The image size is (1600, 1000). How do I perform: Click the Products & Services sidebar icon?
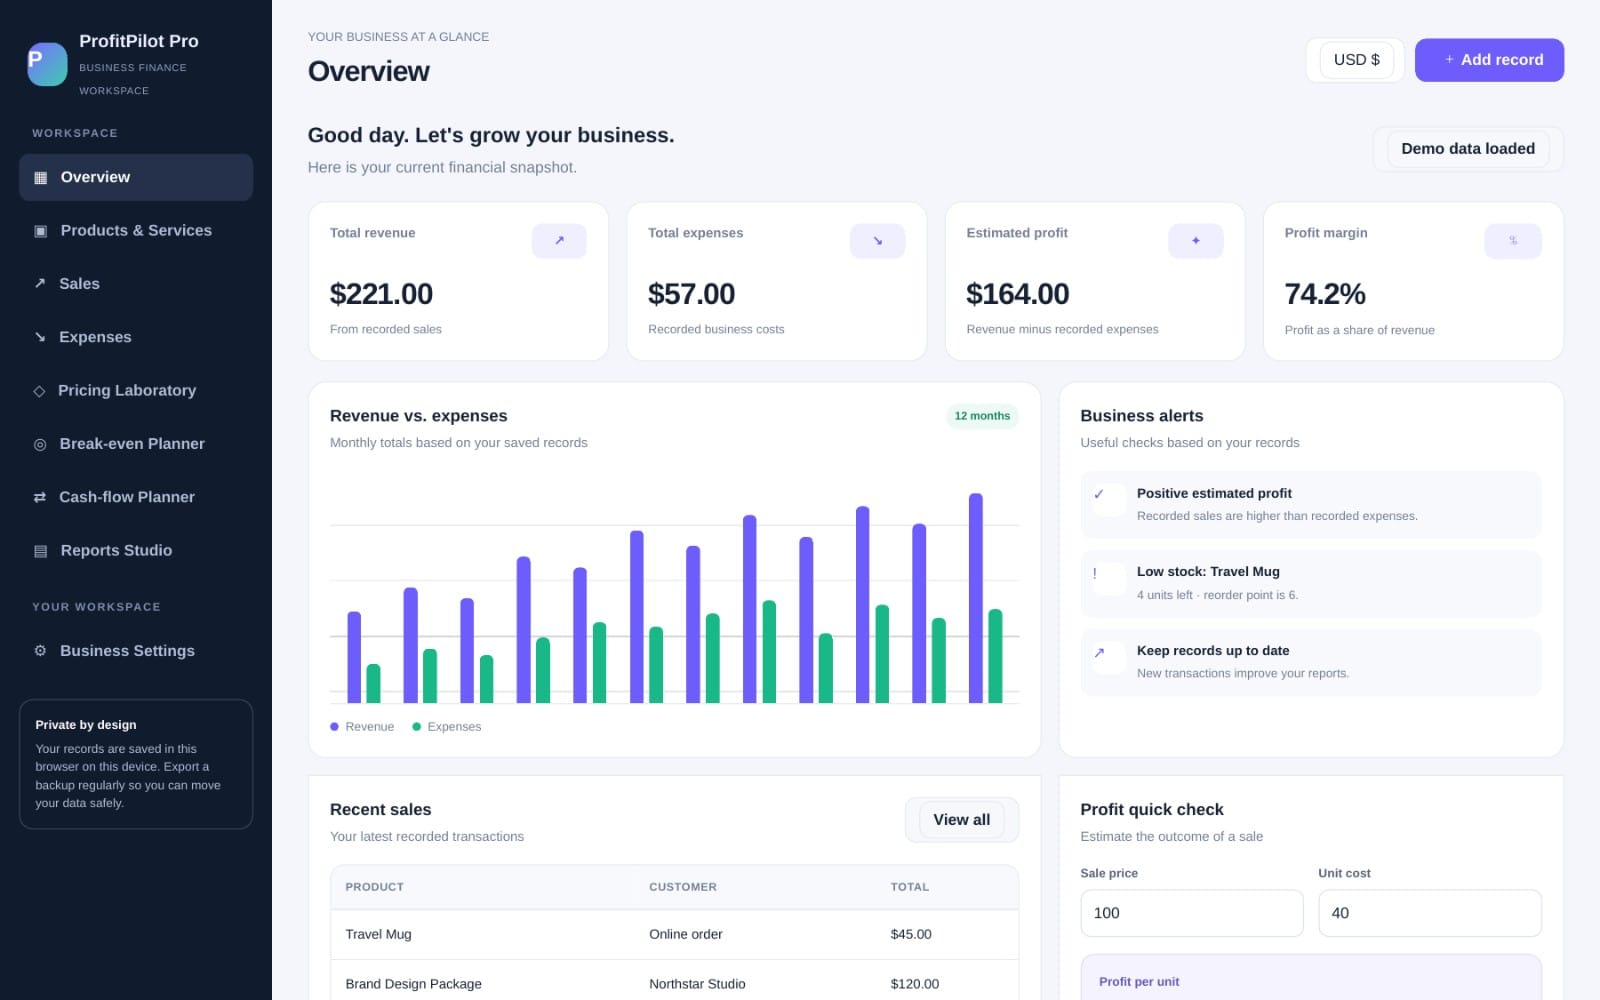pyautogui.click(x=41, y=231)
